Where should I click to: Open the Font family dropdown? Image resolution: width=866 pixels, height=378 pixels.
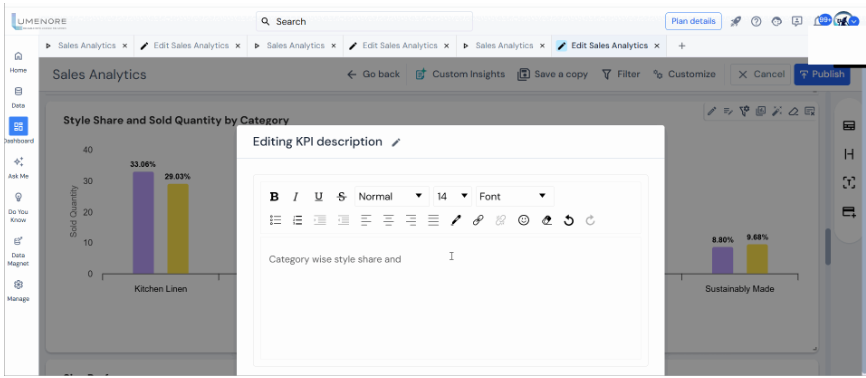tap(515, 196)
